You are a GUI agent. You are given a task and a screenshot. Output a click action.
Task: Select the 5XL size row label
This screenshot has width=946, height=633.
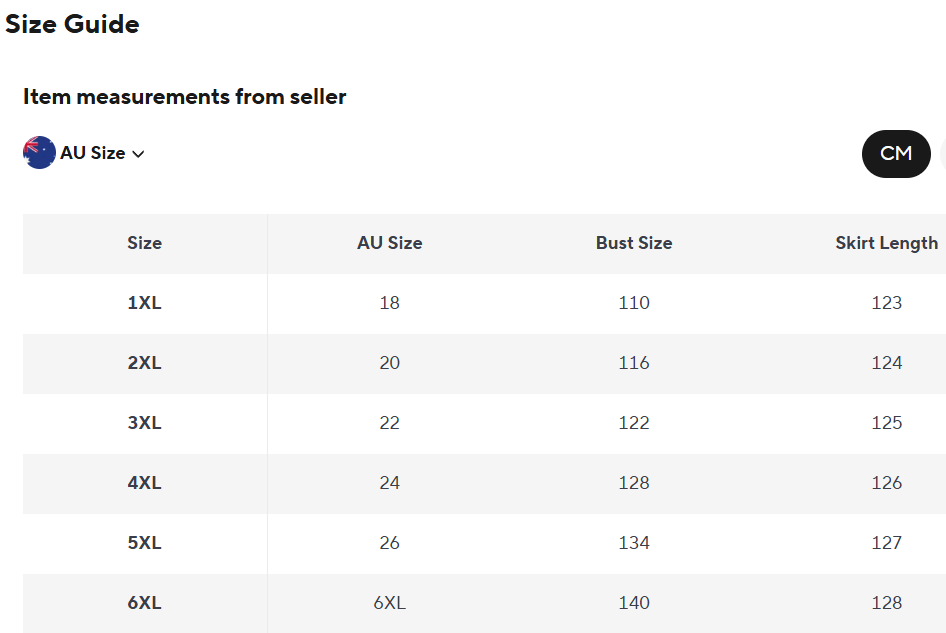tap(144, 543)
